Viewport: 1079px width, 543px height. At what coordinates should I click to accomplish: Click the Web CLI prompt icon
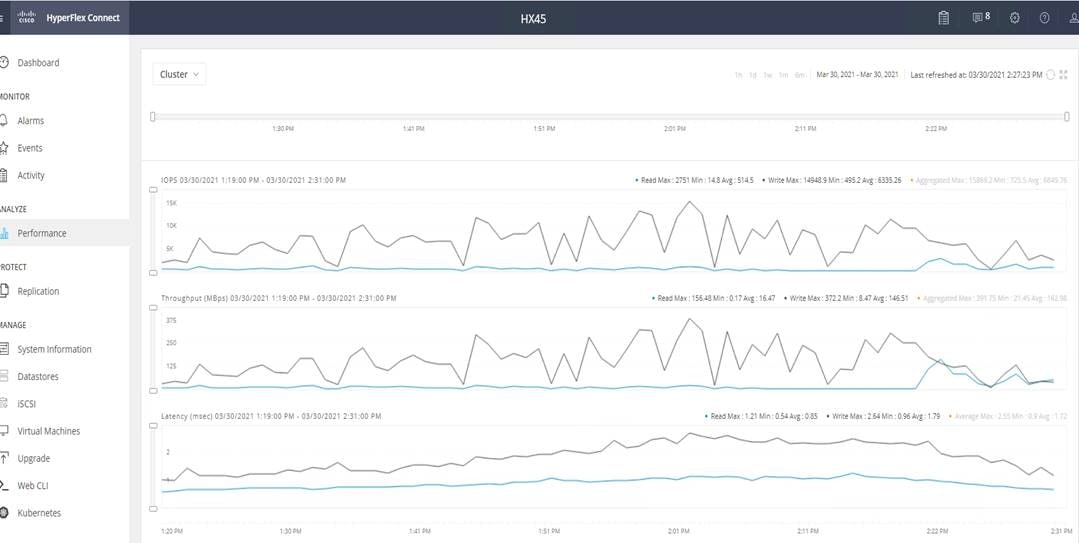3,485
